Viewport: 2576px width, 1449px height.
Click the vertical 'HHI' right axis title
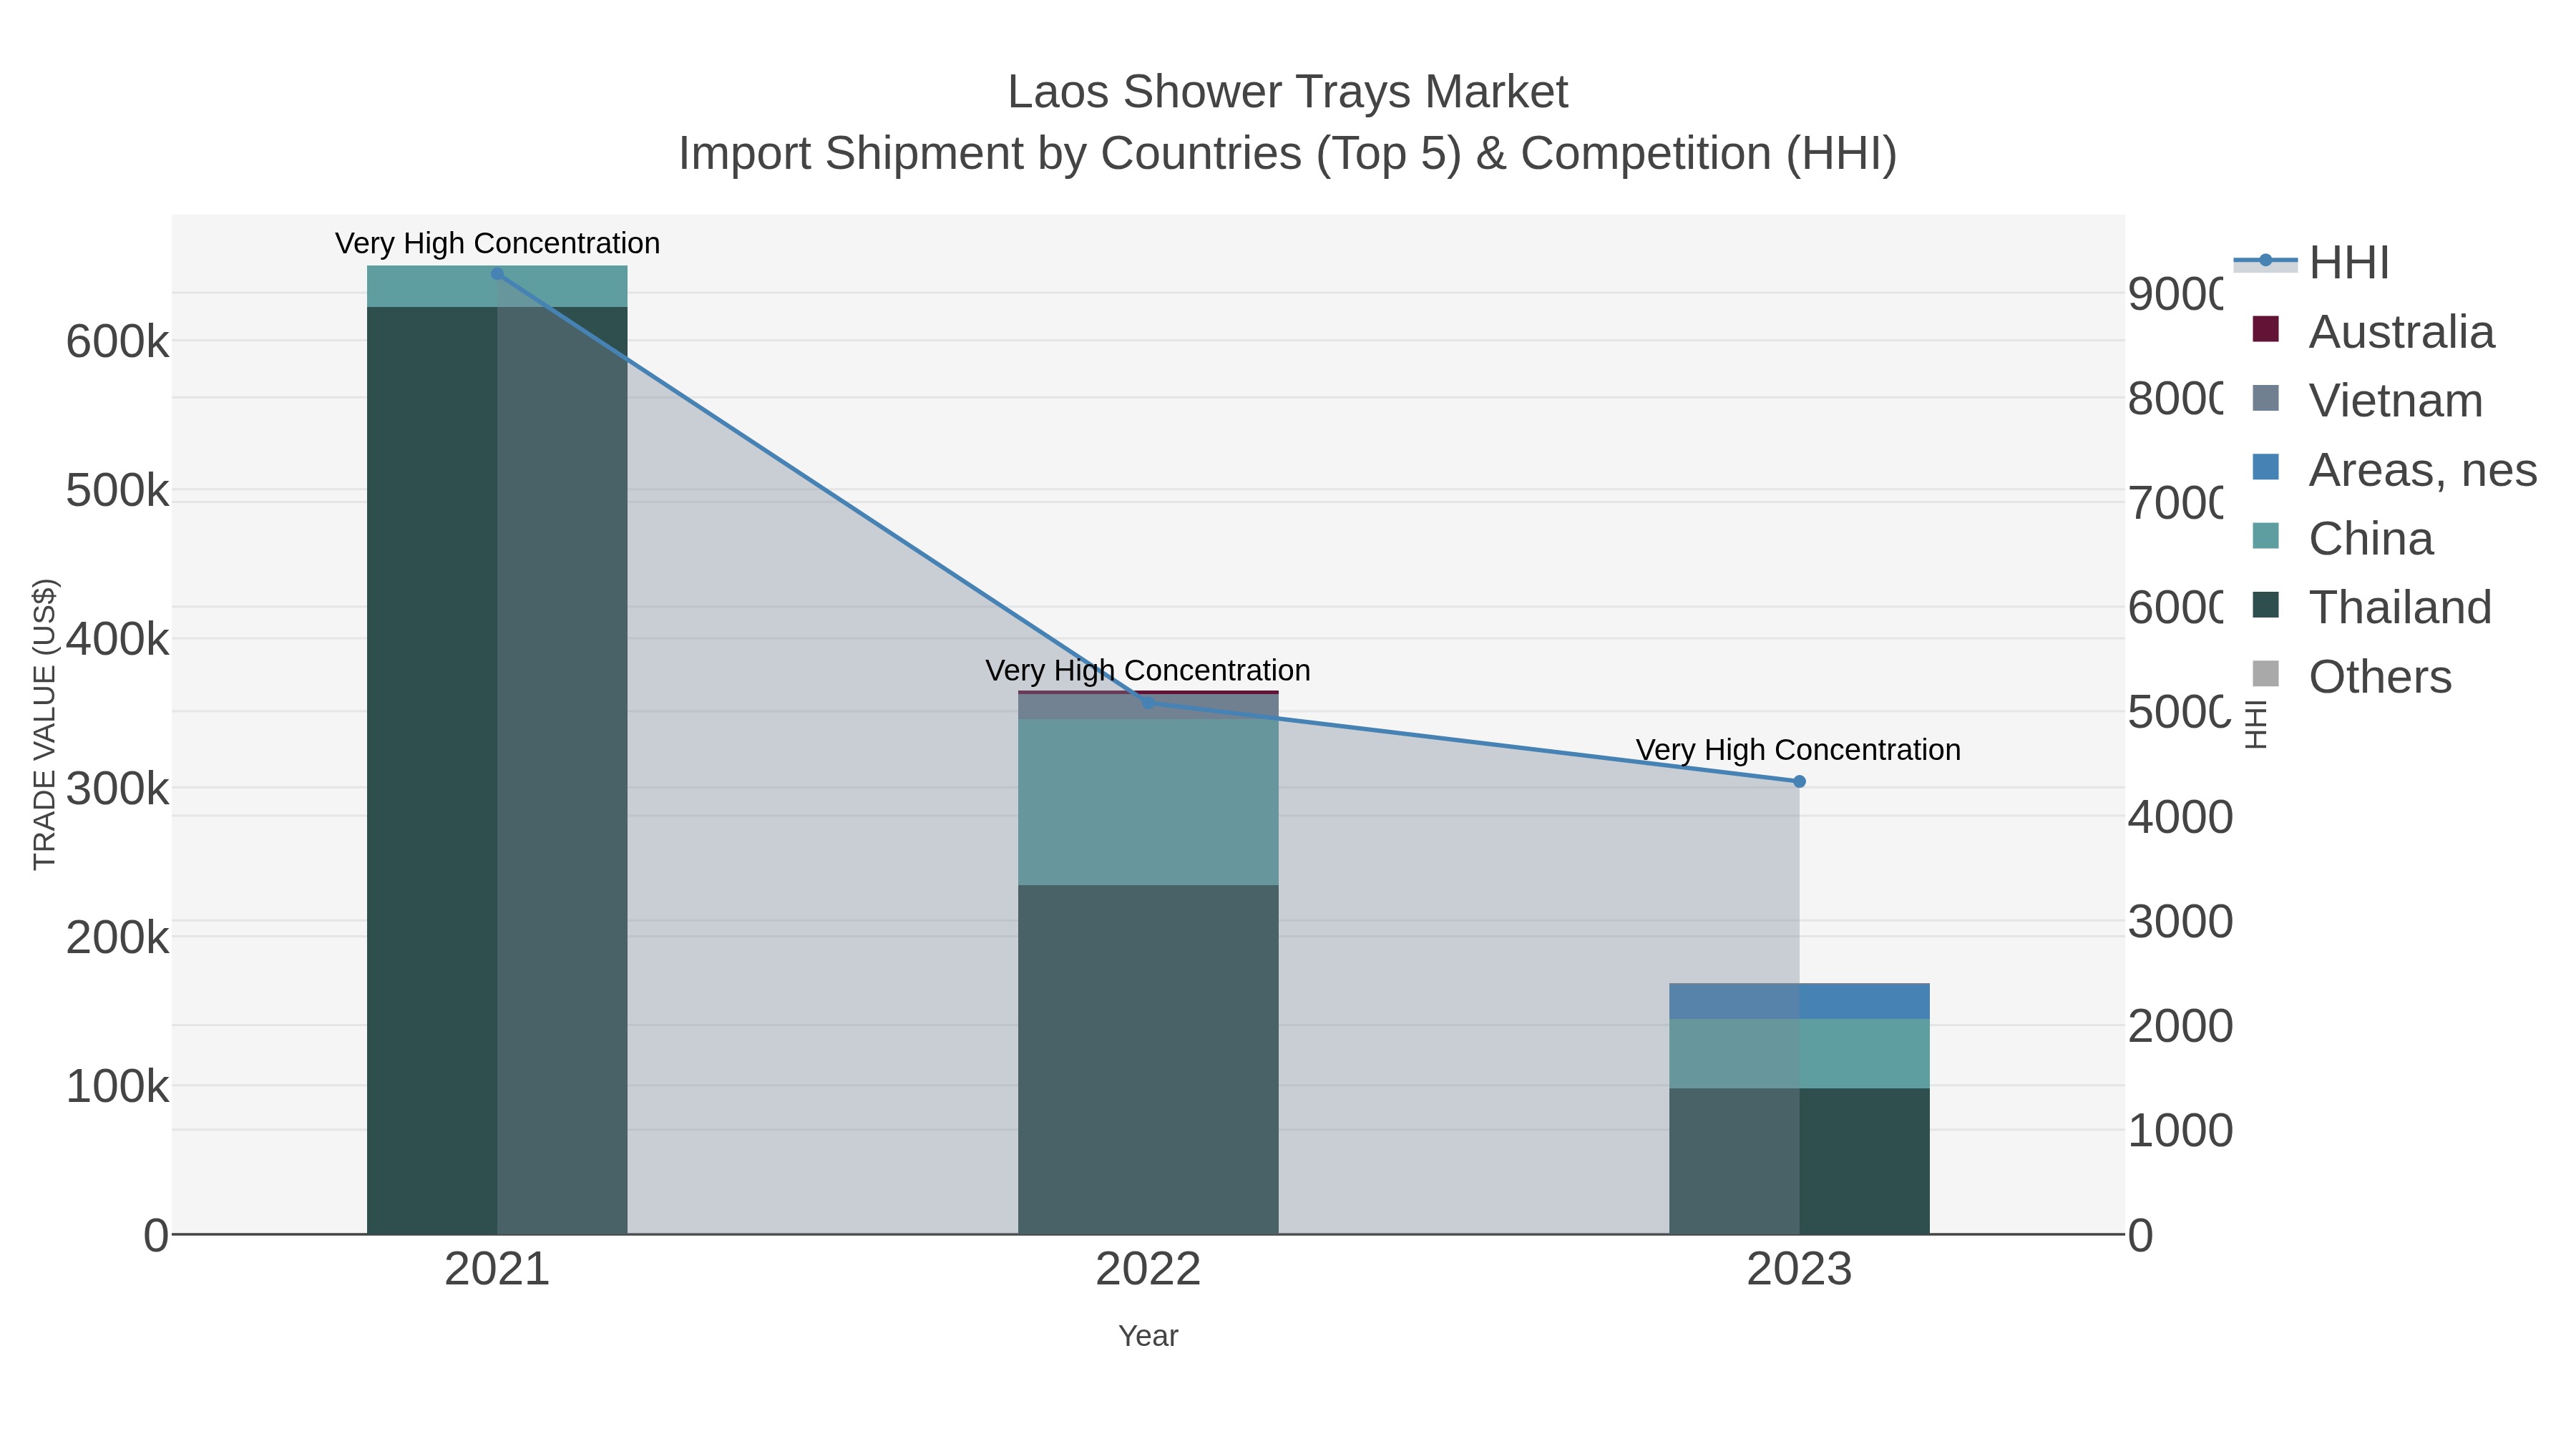click(2255, 724)
